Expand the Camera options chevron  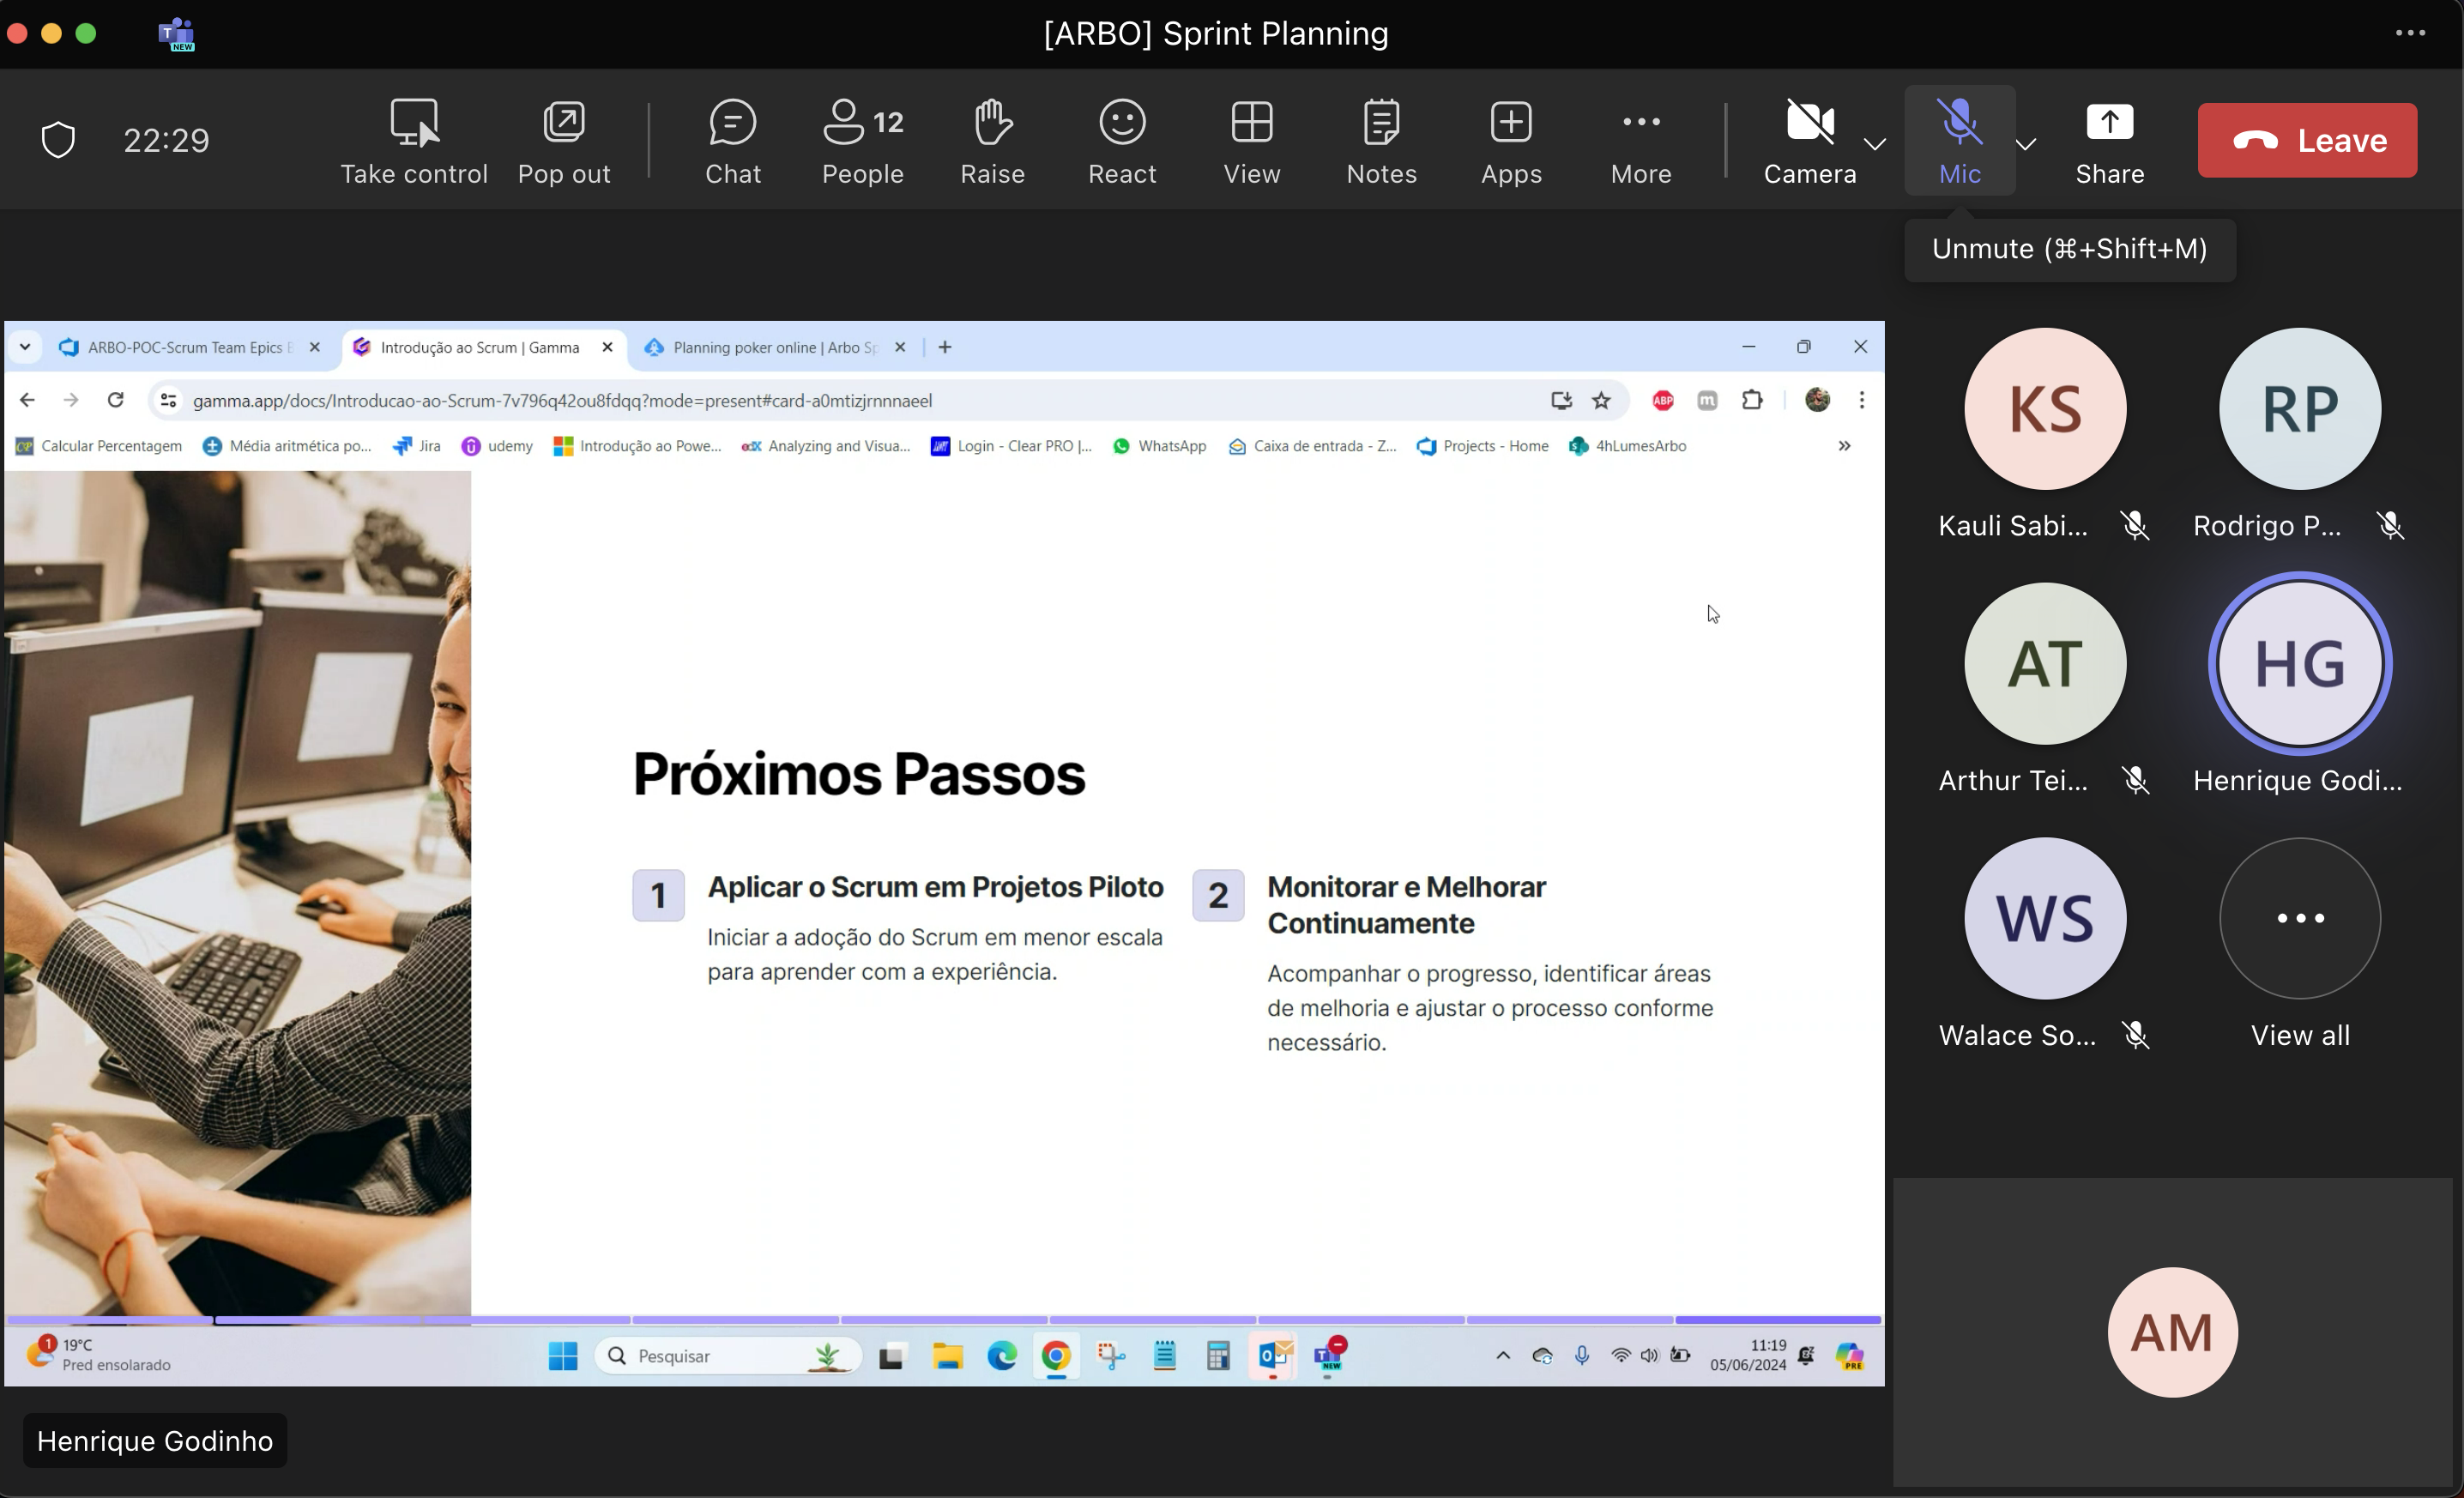[x=1875, y=144]
